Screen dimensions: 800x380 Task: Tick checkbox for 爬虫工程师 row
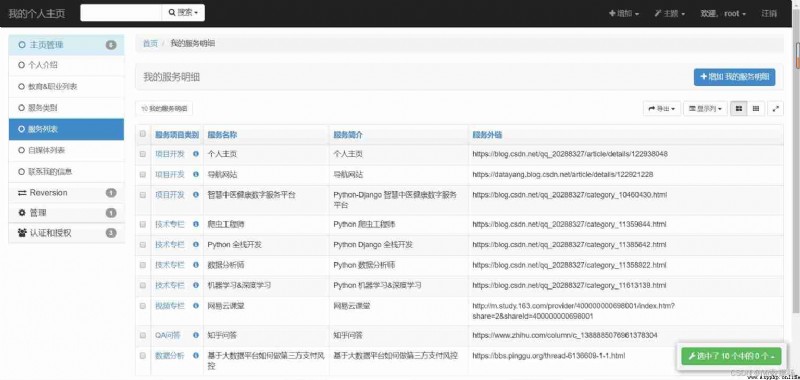point(143,224)
